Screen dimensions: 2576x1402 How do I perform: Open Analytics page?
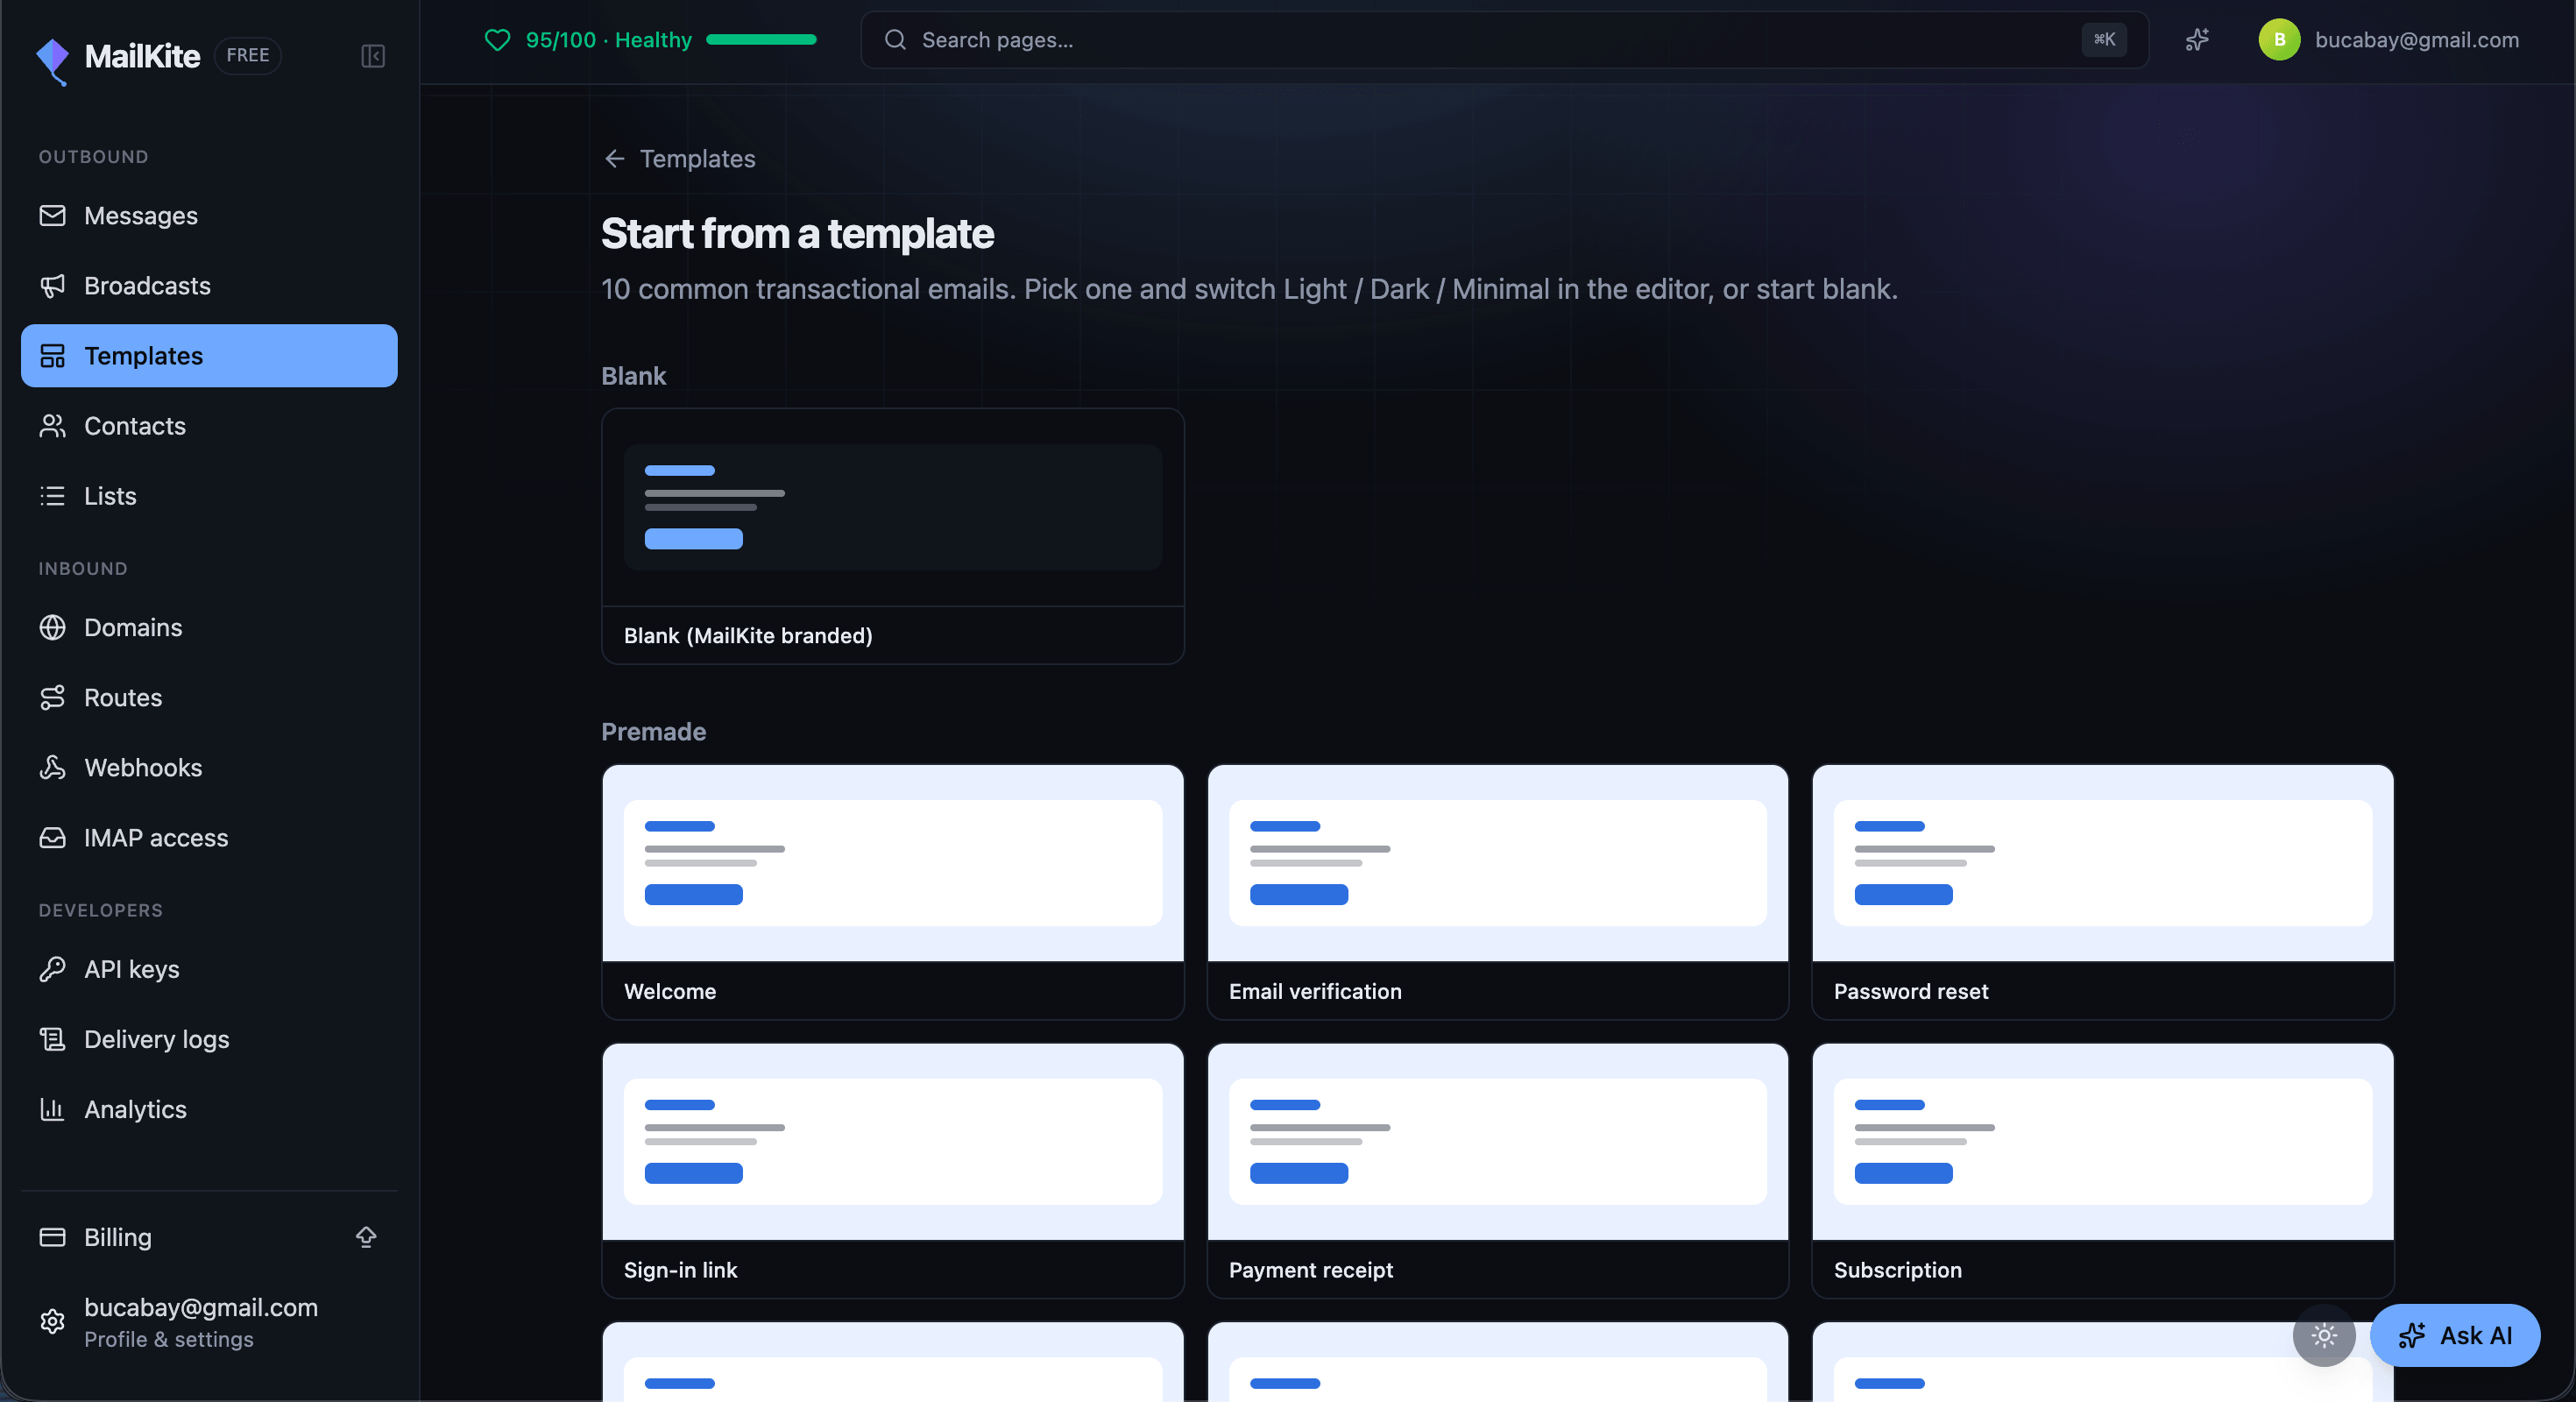point(209,1109)
